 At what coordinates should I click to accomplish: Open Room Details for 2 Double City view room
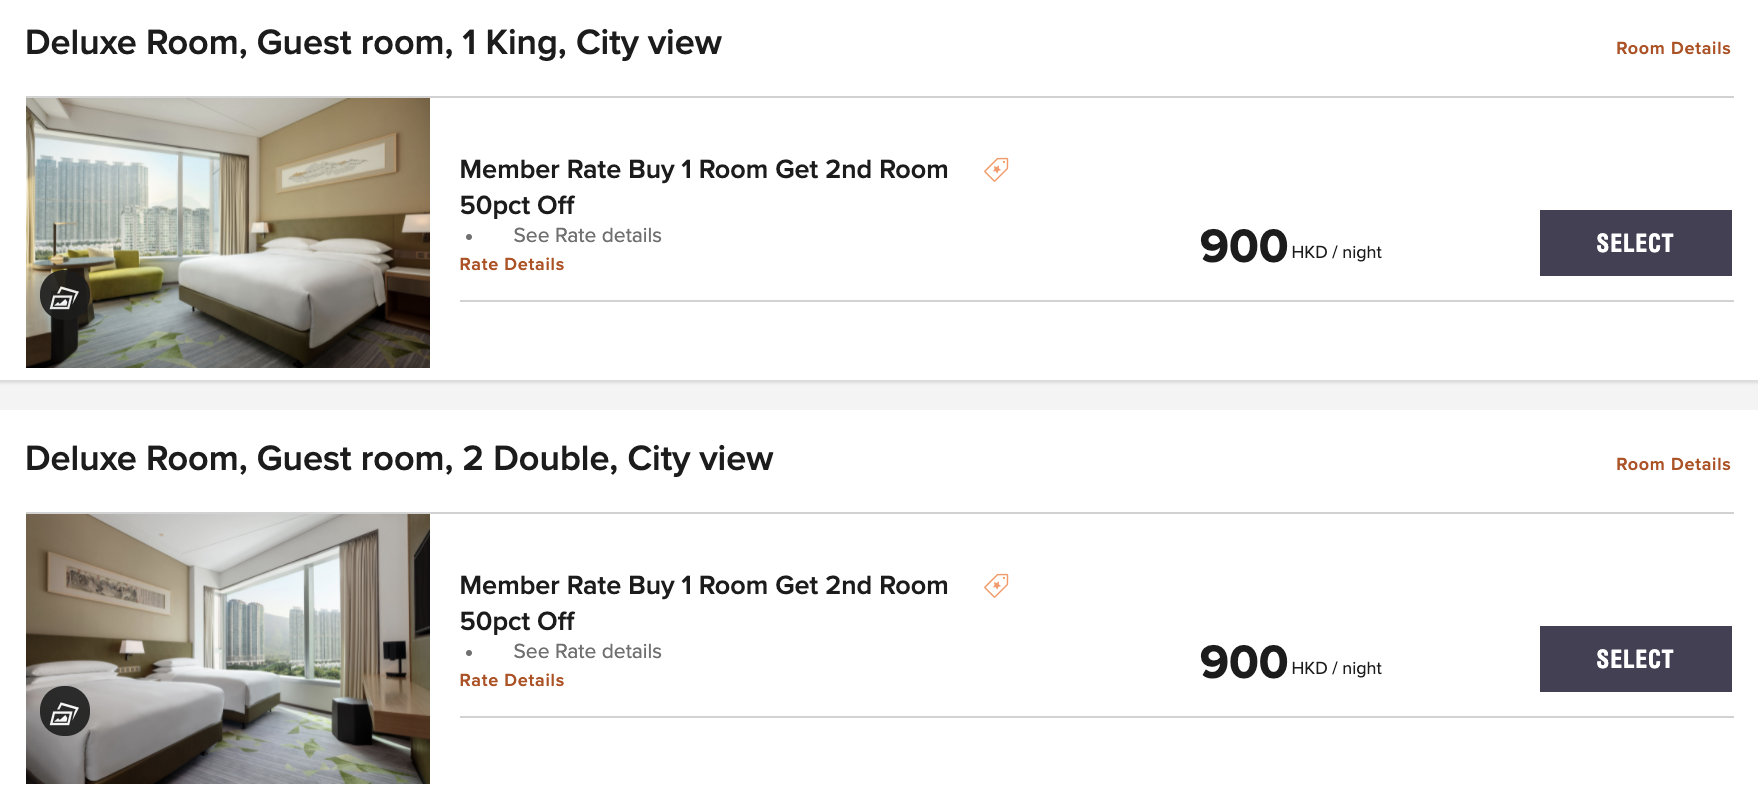[1673, 464]
